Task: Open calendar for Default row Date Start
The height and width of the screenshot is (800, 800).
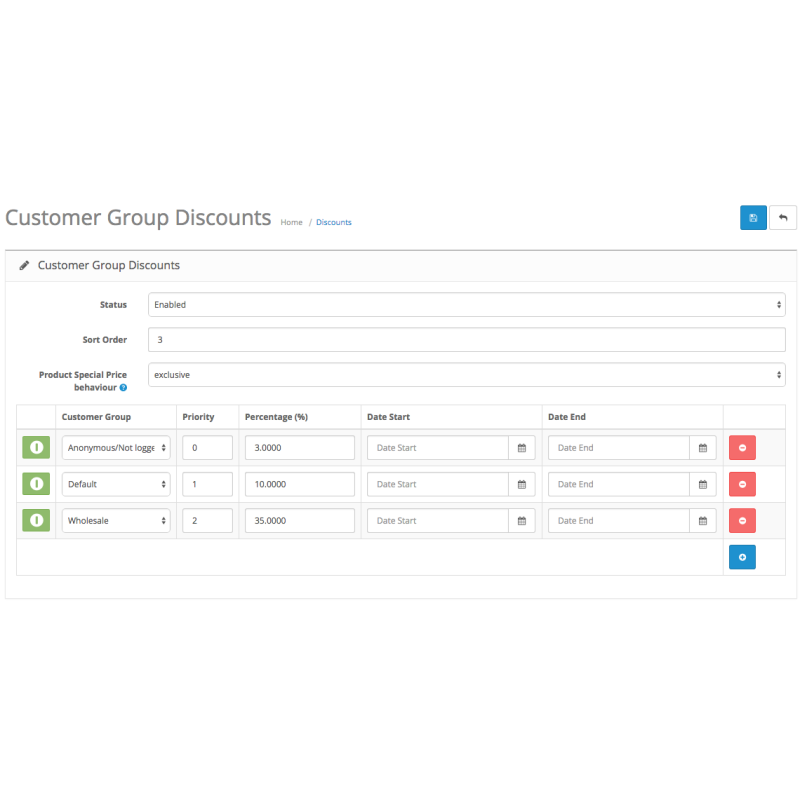Action: click(x=521, y=485)
